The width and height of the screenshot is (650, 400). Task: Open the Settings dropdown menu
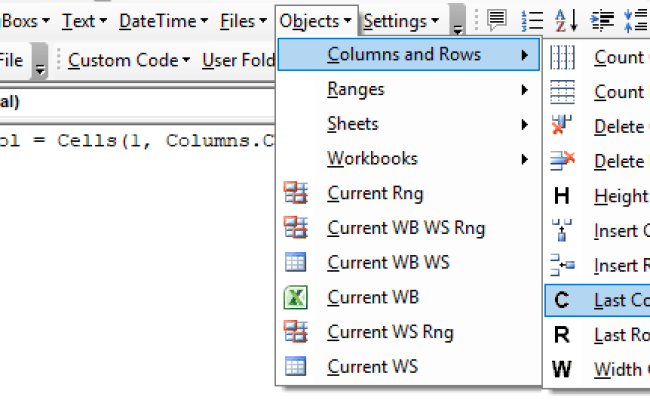click(x=401, y=21)
